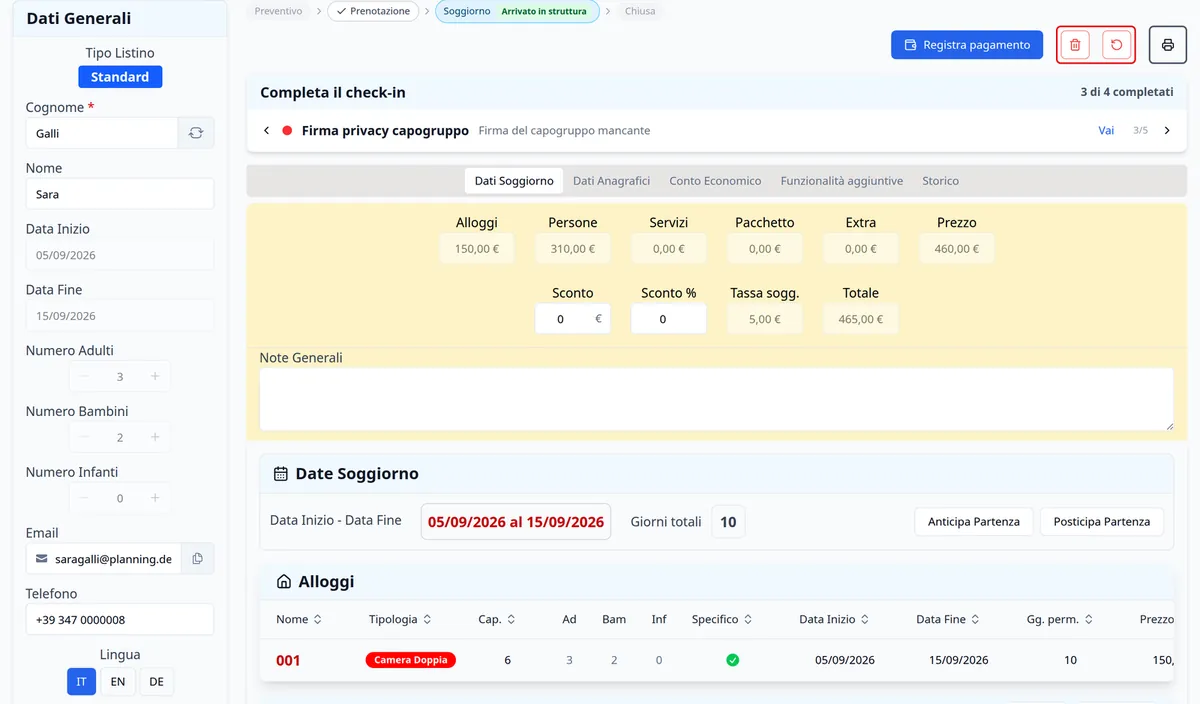Click the printer icon button

pos(1168,45)
